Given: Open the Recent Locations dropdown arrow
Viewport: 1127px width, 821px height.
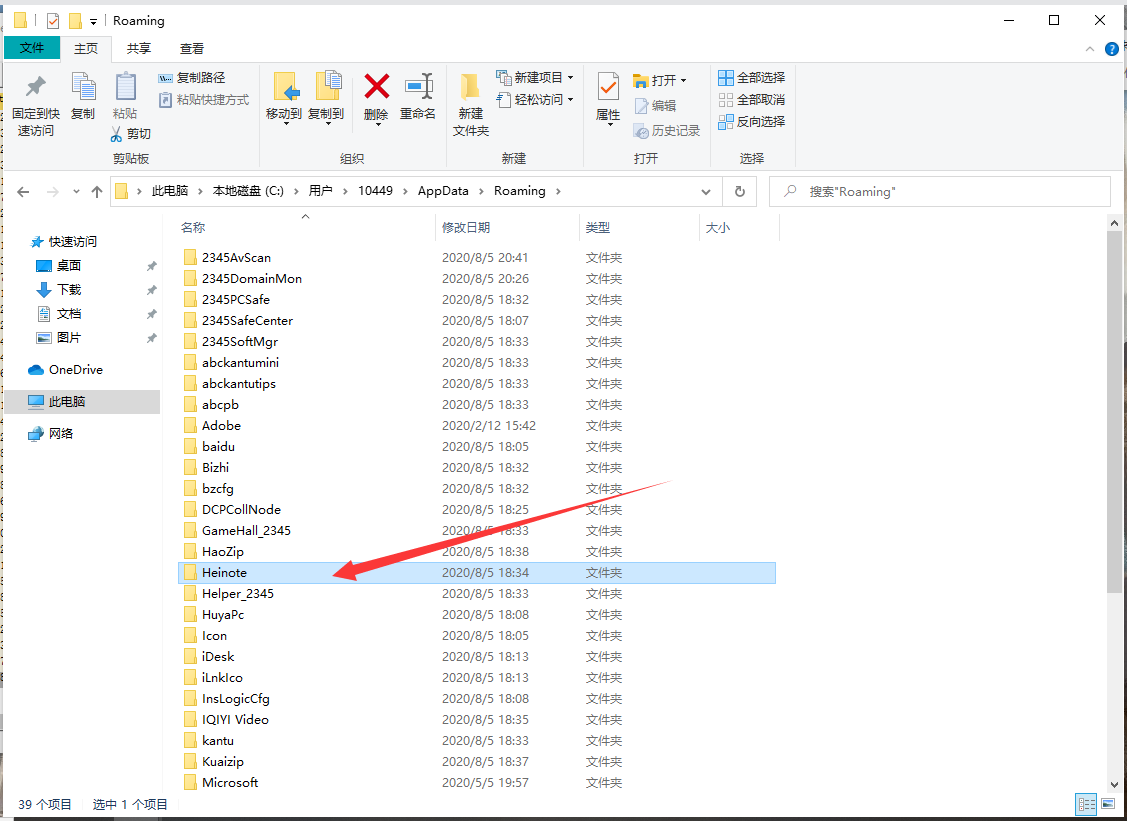Looking at the screenshot, I should click(x=76, y=192).
